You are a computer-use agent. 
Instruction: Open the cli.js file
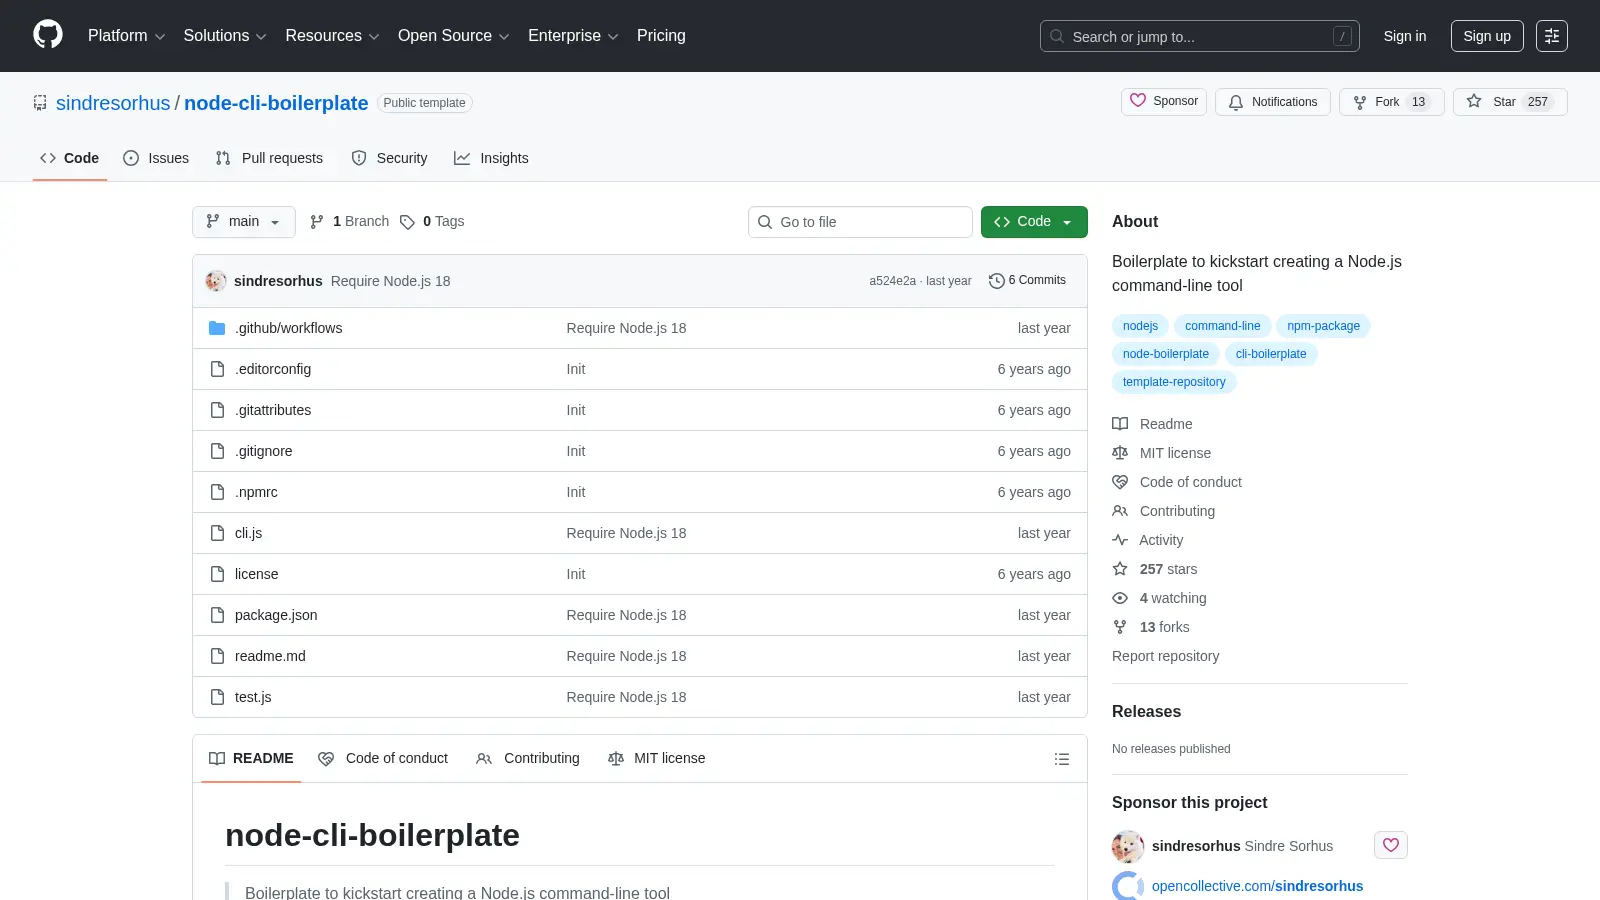(x=248, y=533)
